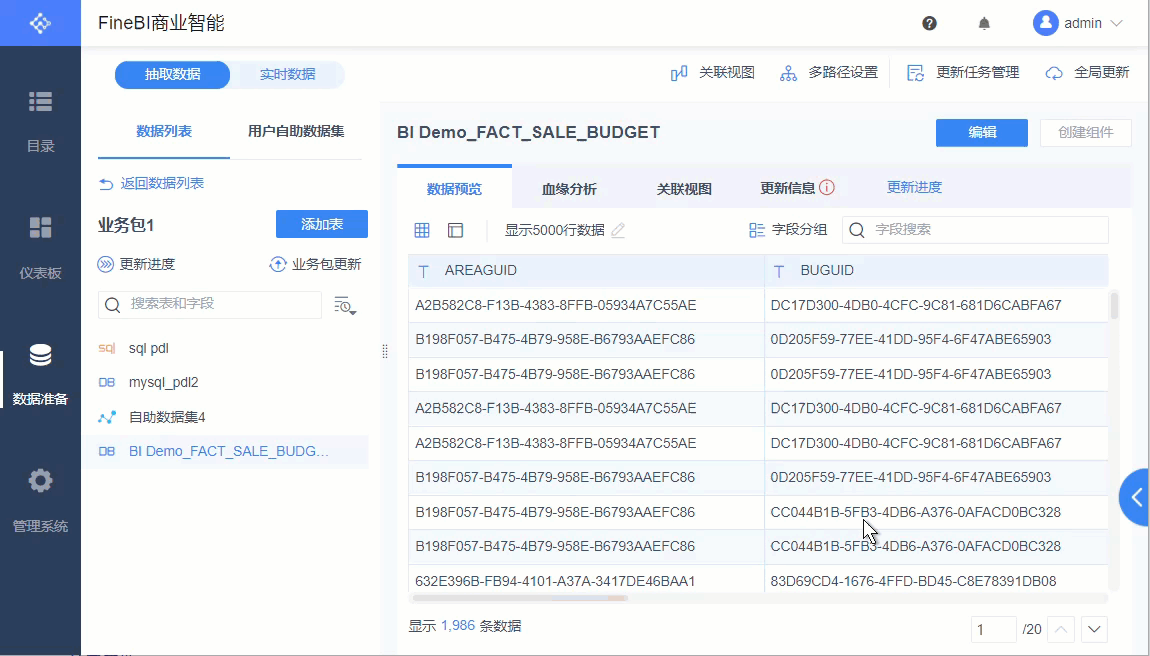The width and height of the screenshot is (1150, 656).
Task: Click the horizontal table scrollbar thumb
Action: click(518, 598)
